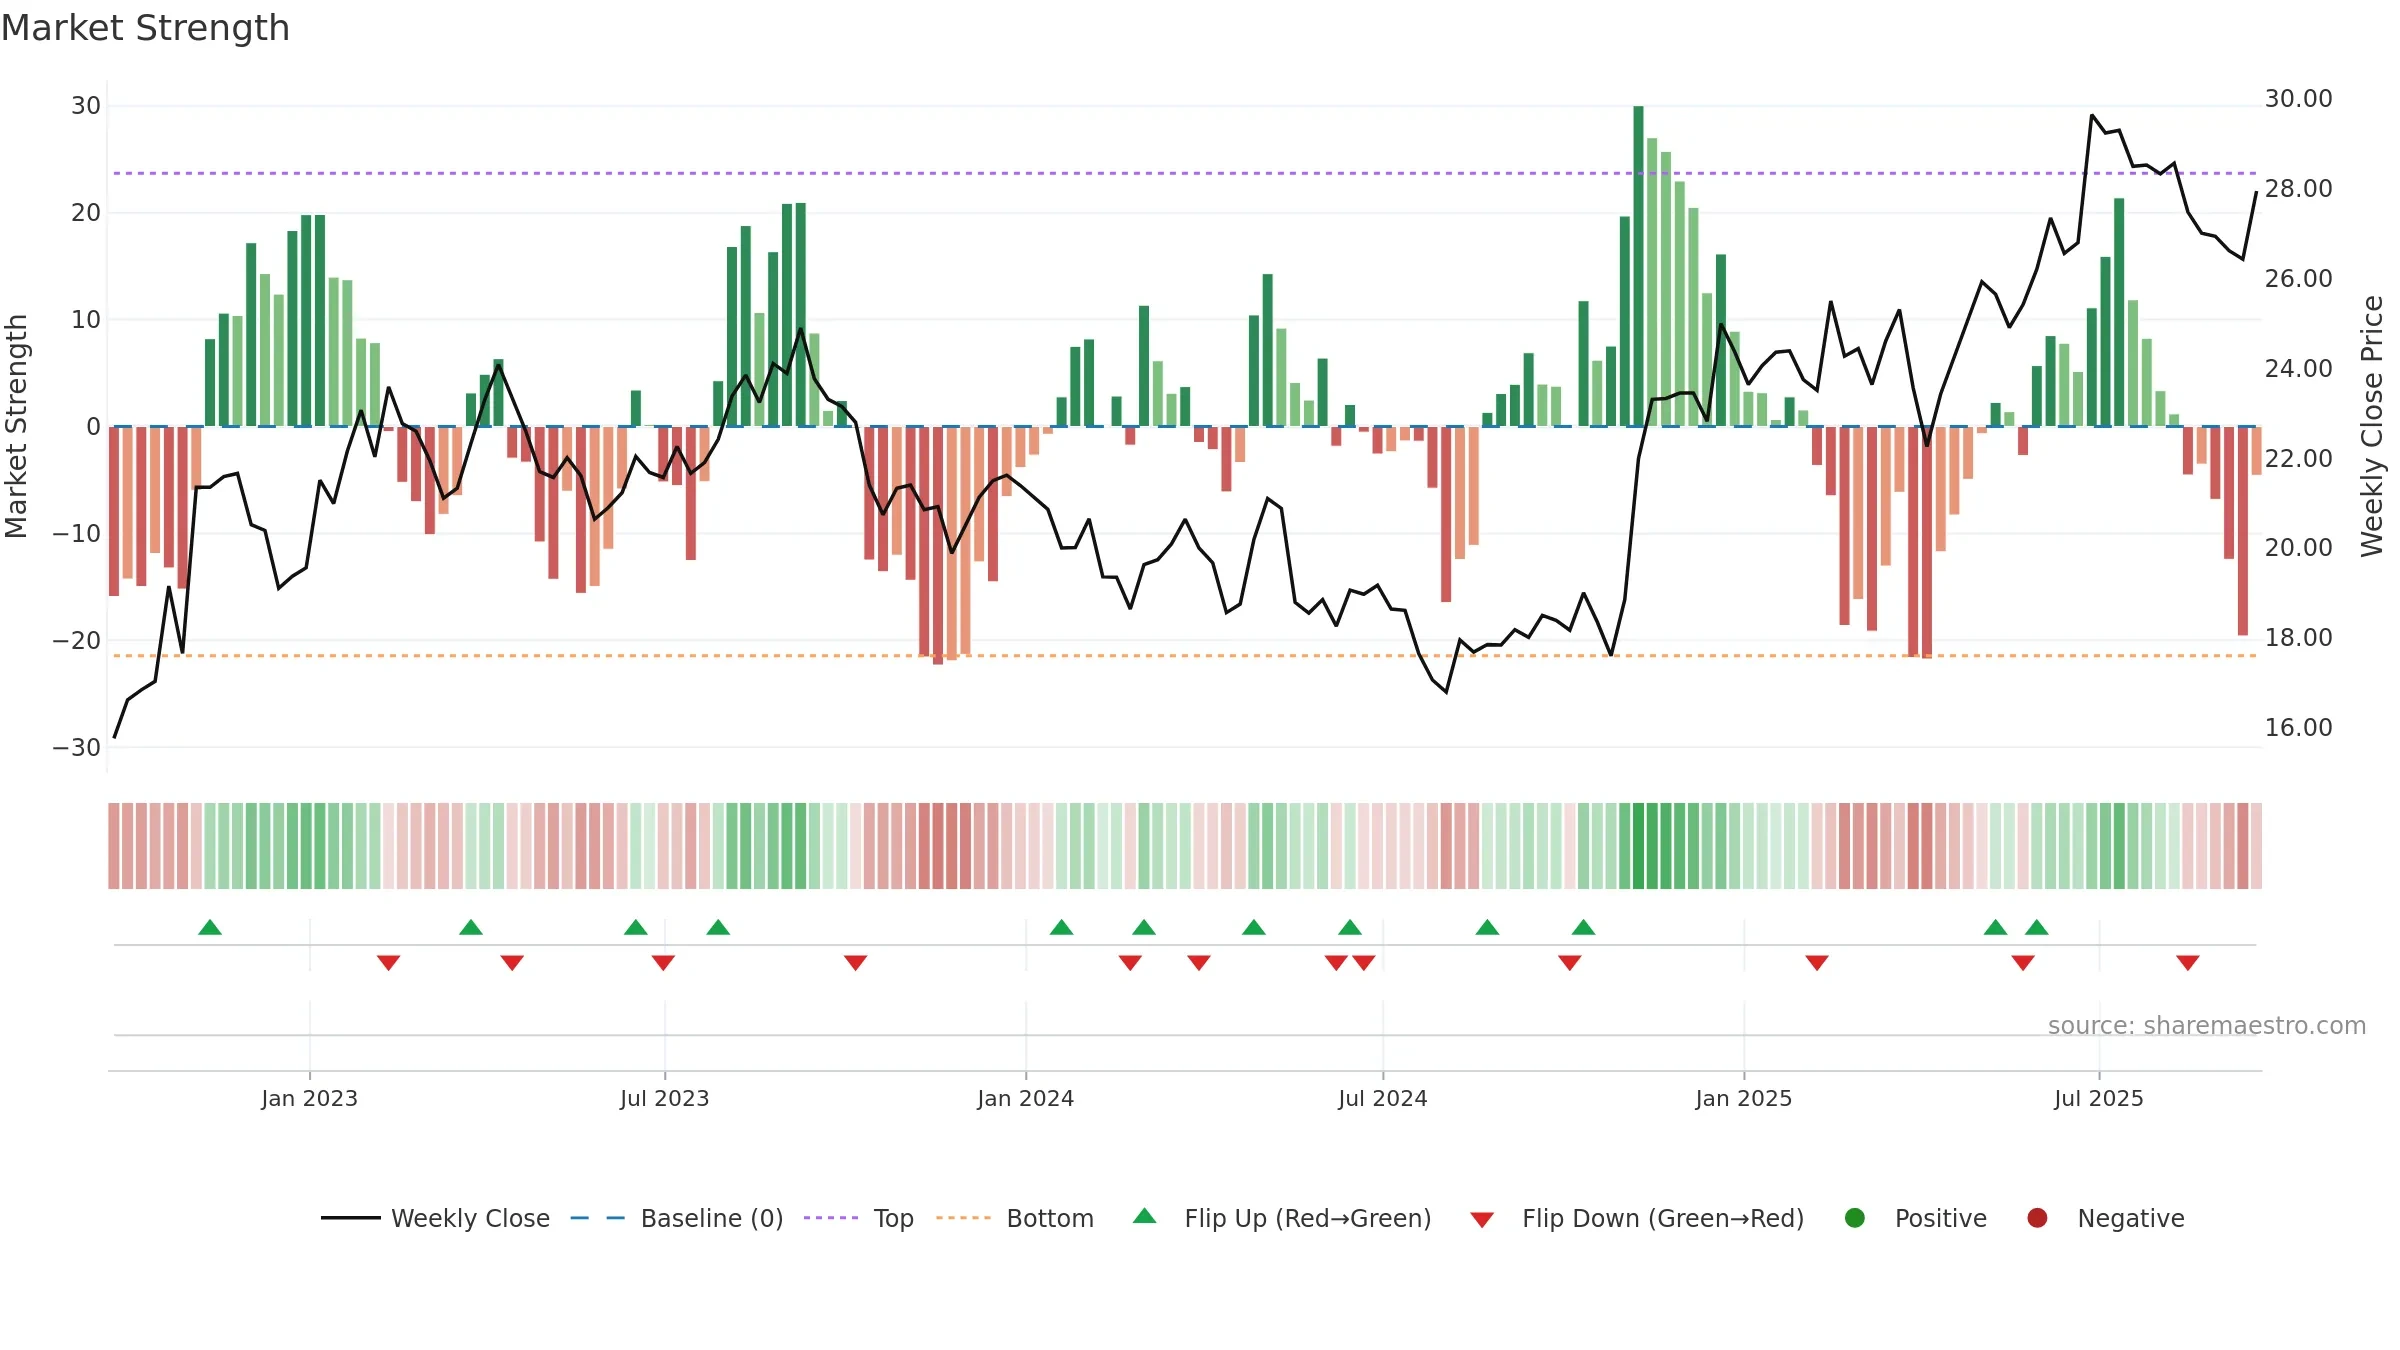Click the 26.00 price tick on right axis
This screenshot has width=2400, height=1350.
pyautogui.click(x=2299, y=279)
